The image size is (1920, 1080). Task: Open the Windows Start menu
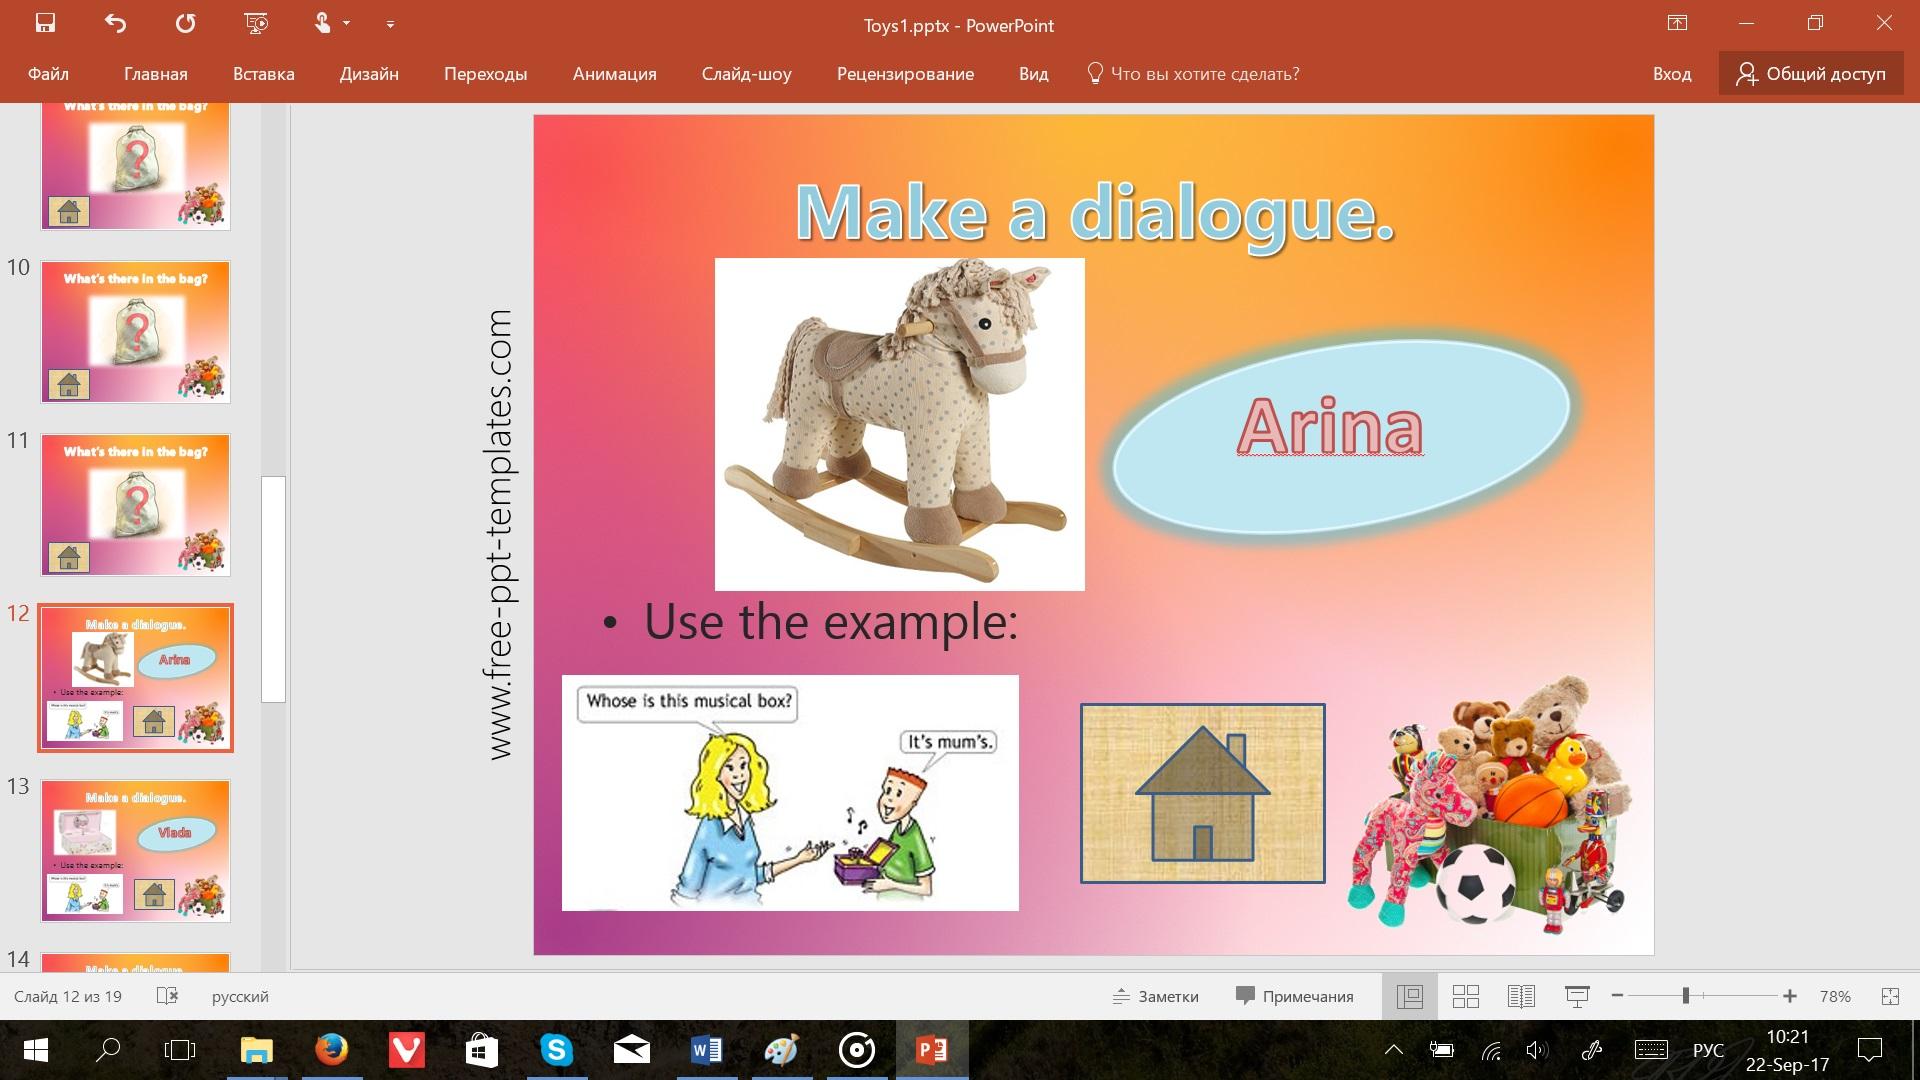(x=35, y=1050)
